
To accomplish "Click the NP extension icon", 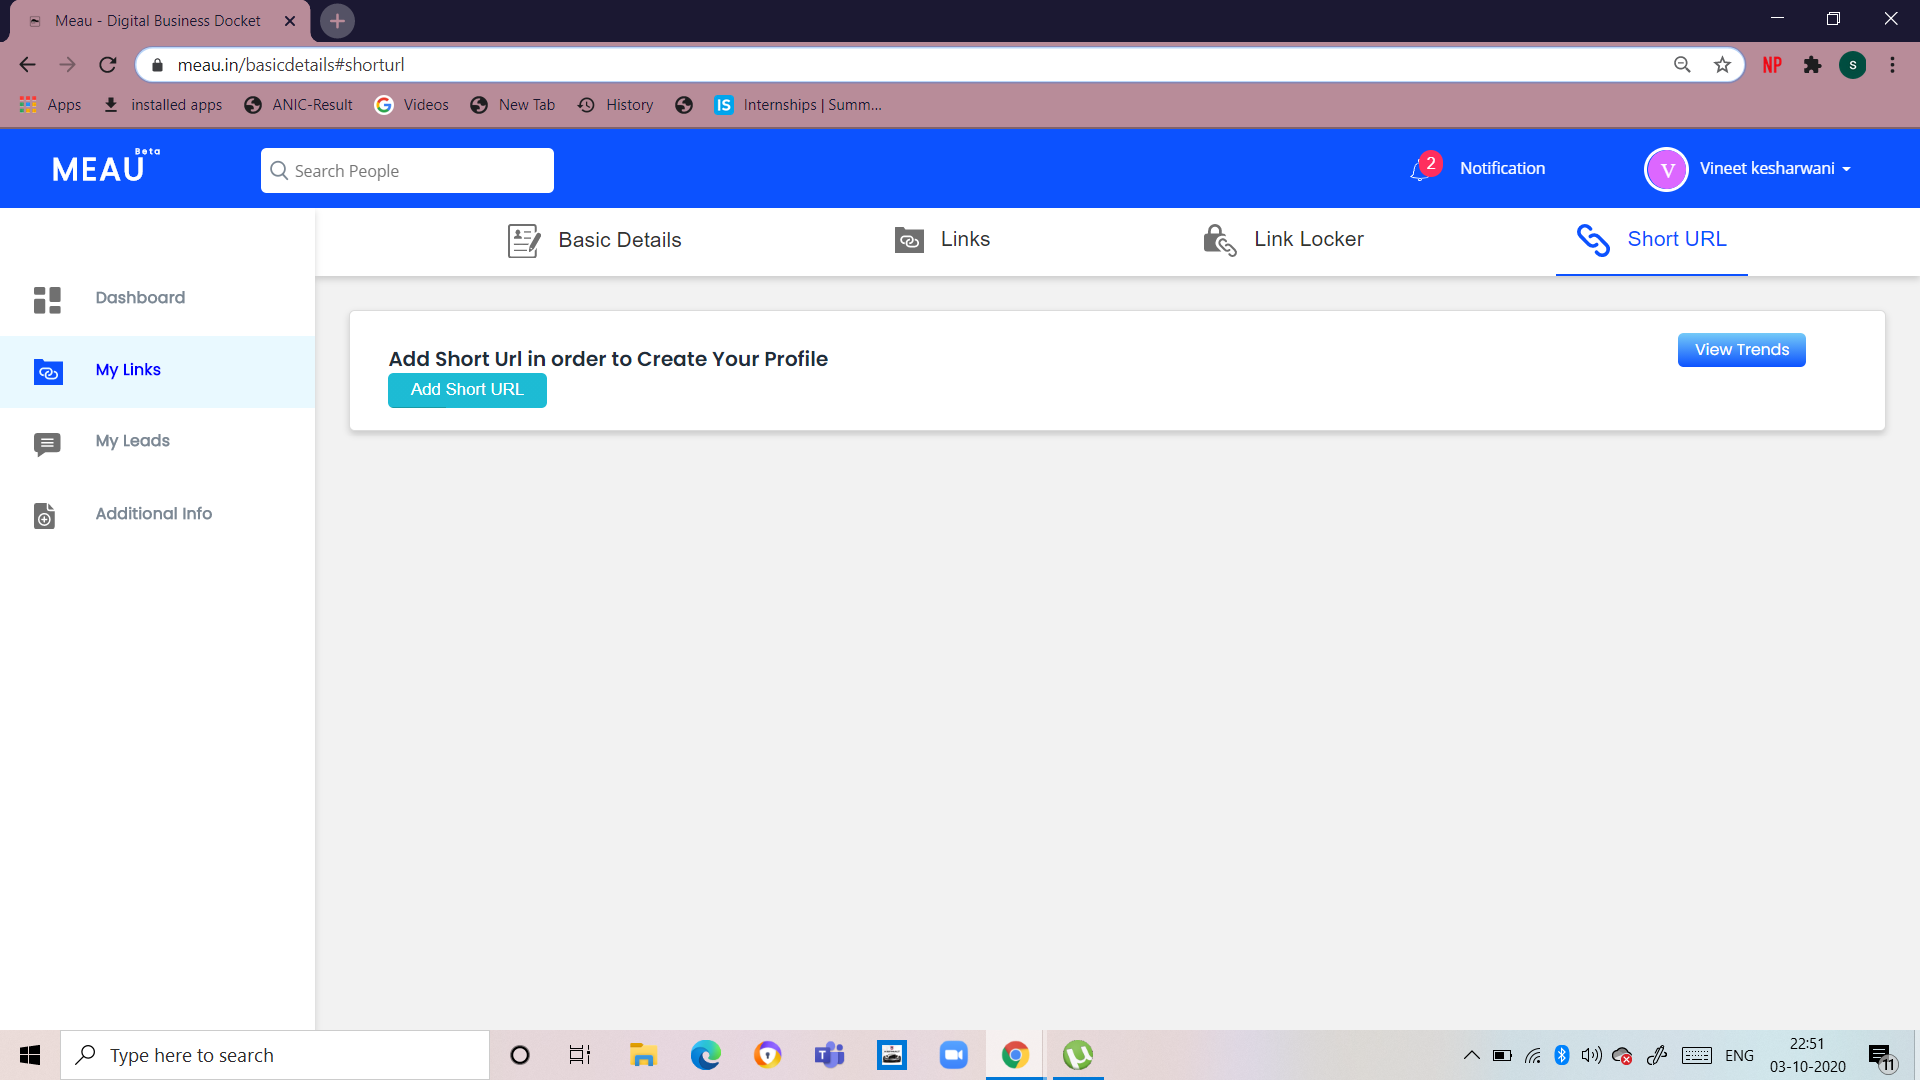I will [x=1772, y=65].
